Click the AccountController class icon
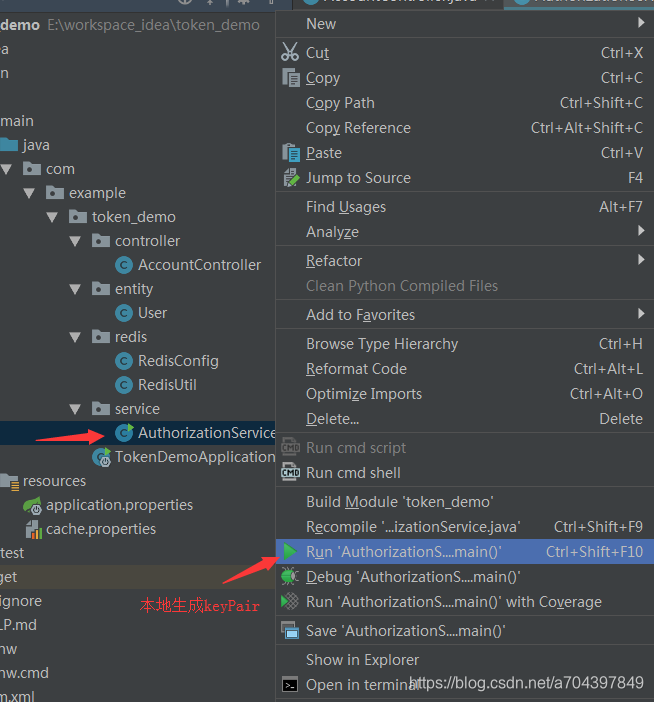The width and height of the screenshot is (654, 702). coord(124,265)
